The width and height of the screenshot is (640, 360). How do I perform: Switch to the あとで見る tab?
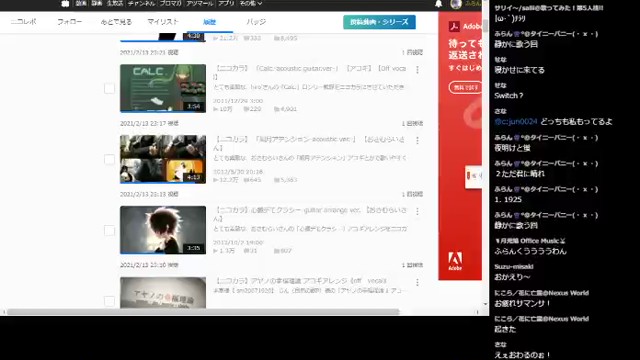coord(116,22)
